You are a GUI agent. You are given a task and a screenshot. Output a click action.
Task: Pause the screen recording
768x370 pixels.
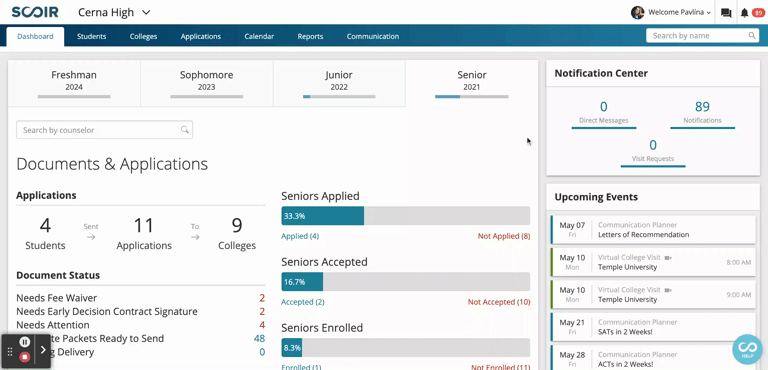coord(24,342)
